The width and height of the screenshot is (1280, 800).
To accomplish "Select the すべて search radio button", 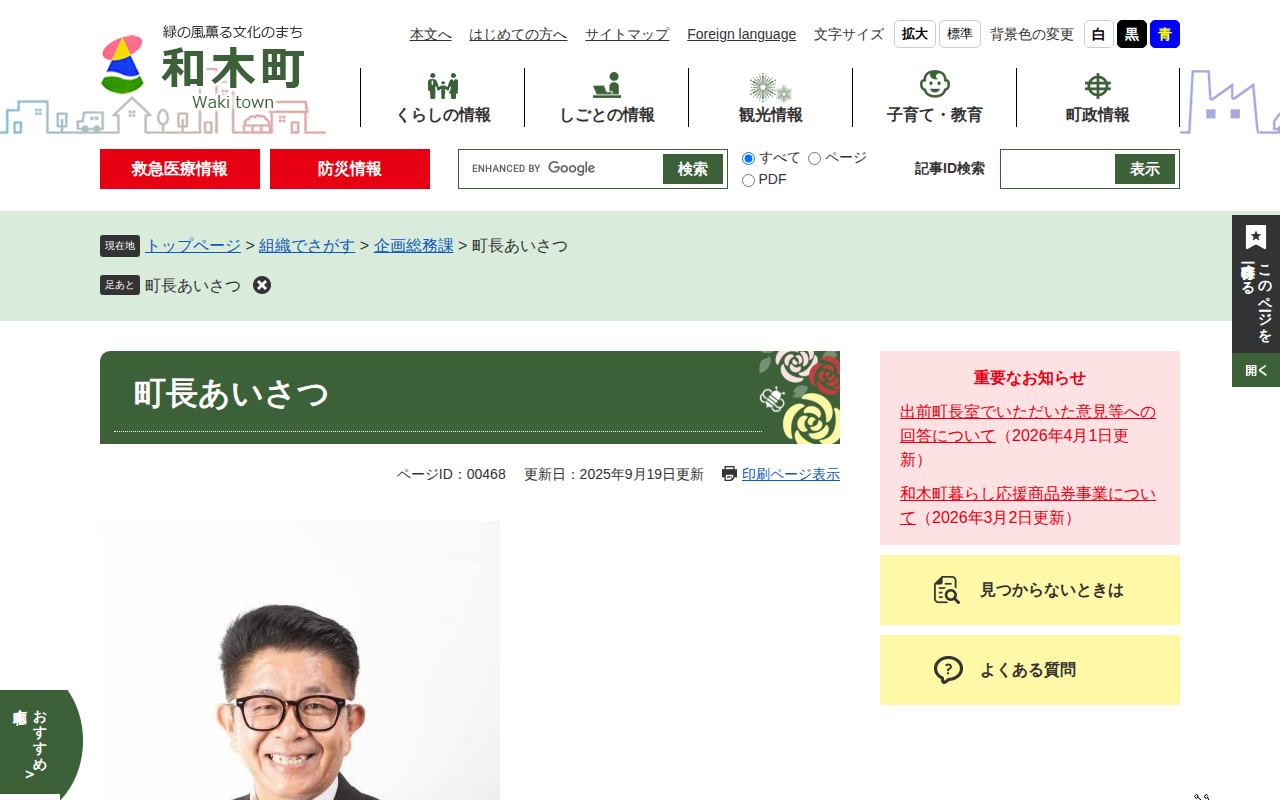I will pos(747,158).
